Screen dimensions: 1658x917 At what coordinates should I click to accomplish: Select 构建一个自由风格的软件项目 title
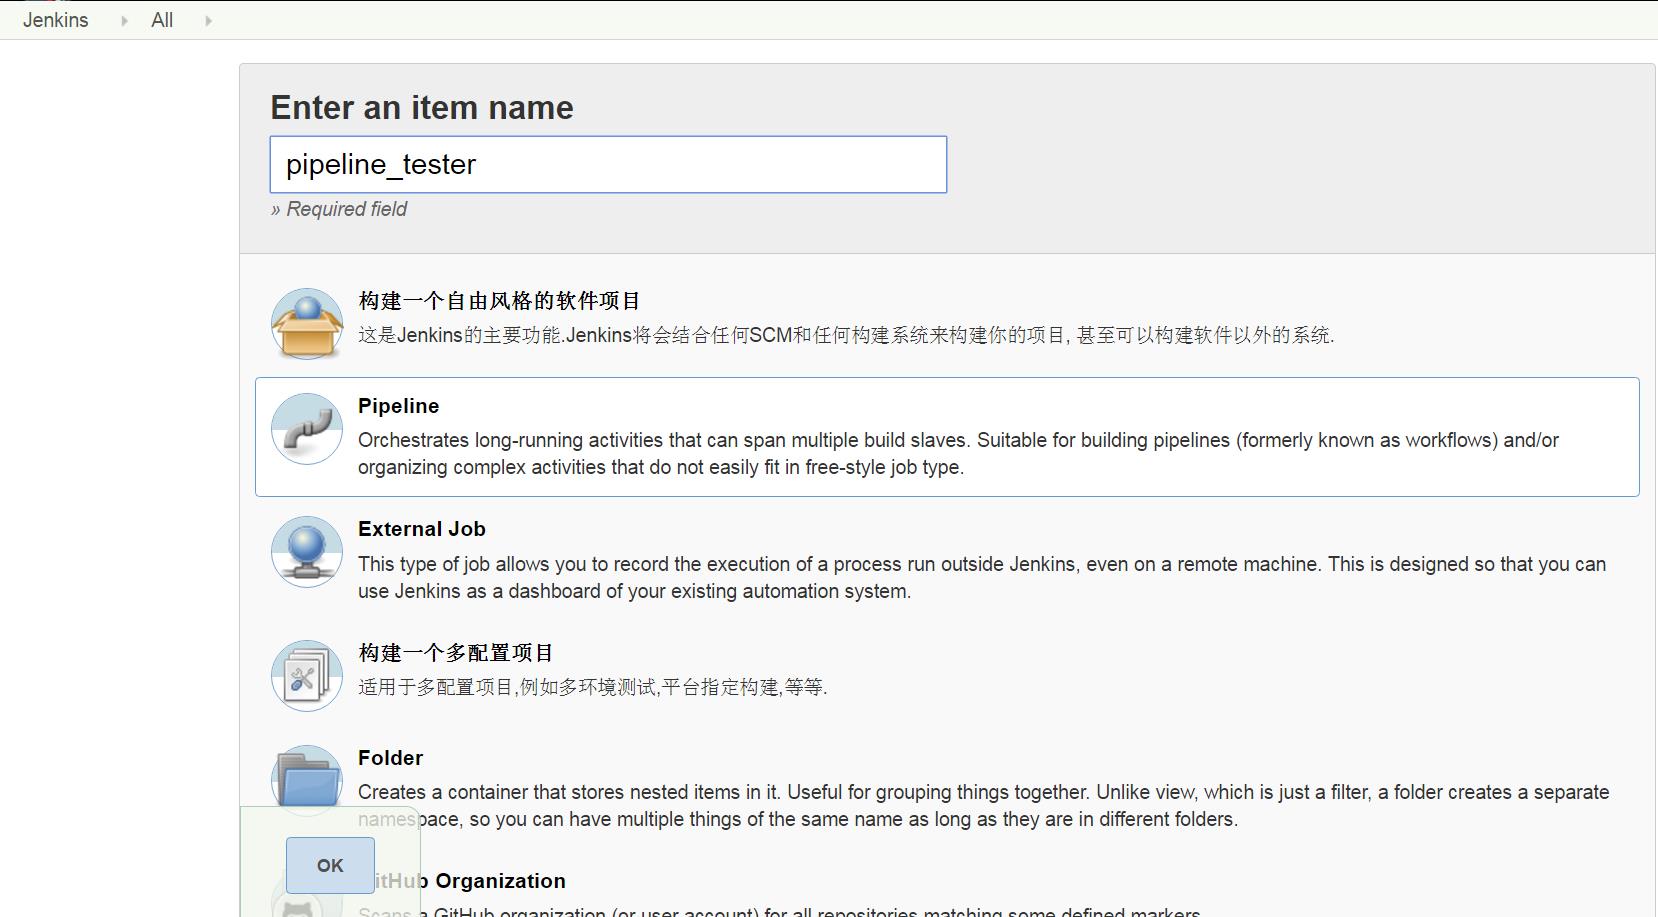pyautogui.click(x=499, y=301)
